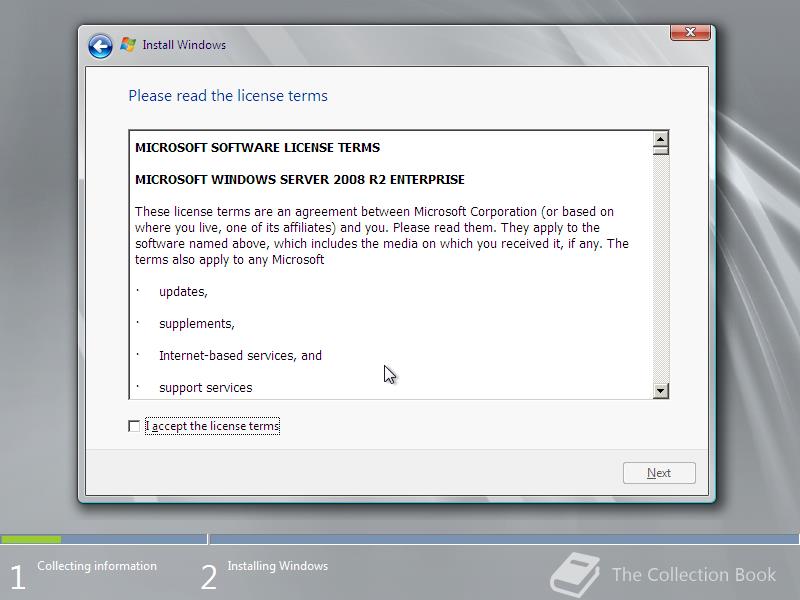Click 'MICROSOFT WINDOWS SERVER 2008 R2 ENTERPRISE' line
The height and width of the screenshot is (600, 800).
(300, 180)
